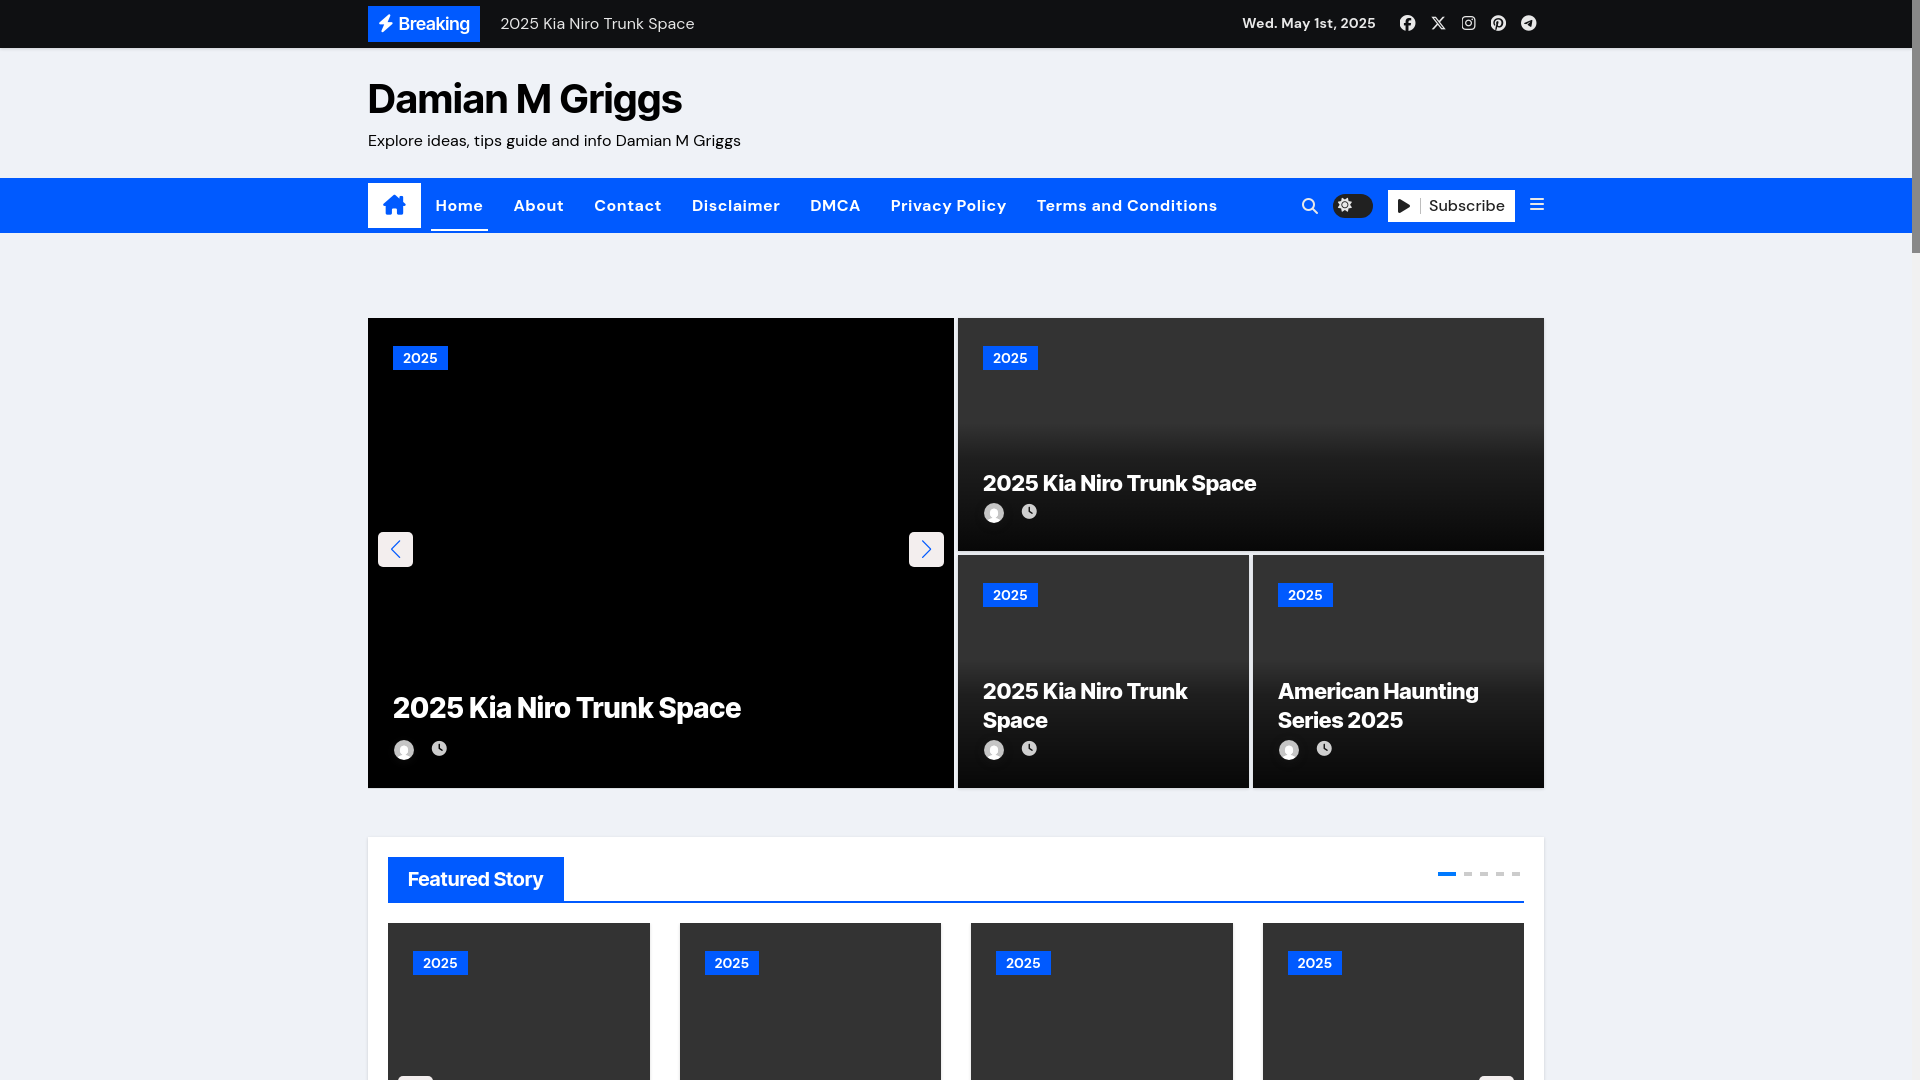Click the Damian M Griggs site title
The height and width of the screenshot is (1080, 1920).
coord(525,99)
